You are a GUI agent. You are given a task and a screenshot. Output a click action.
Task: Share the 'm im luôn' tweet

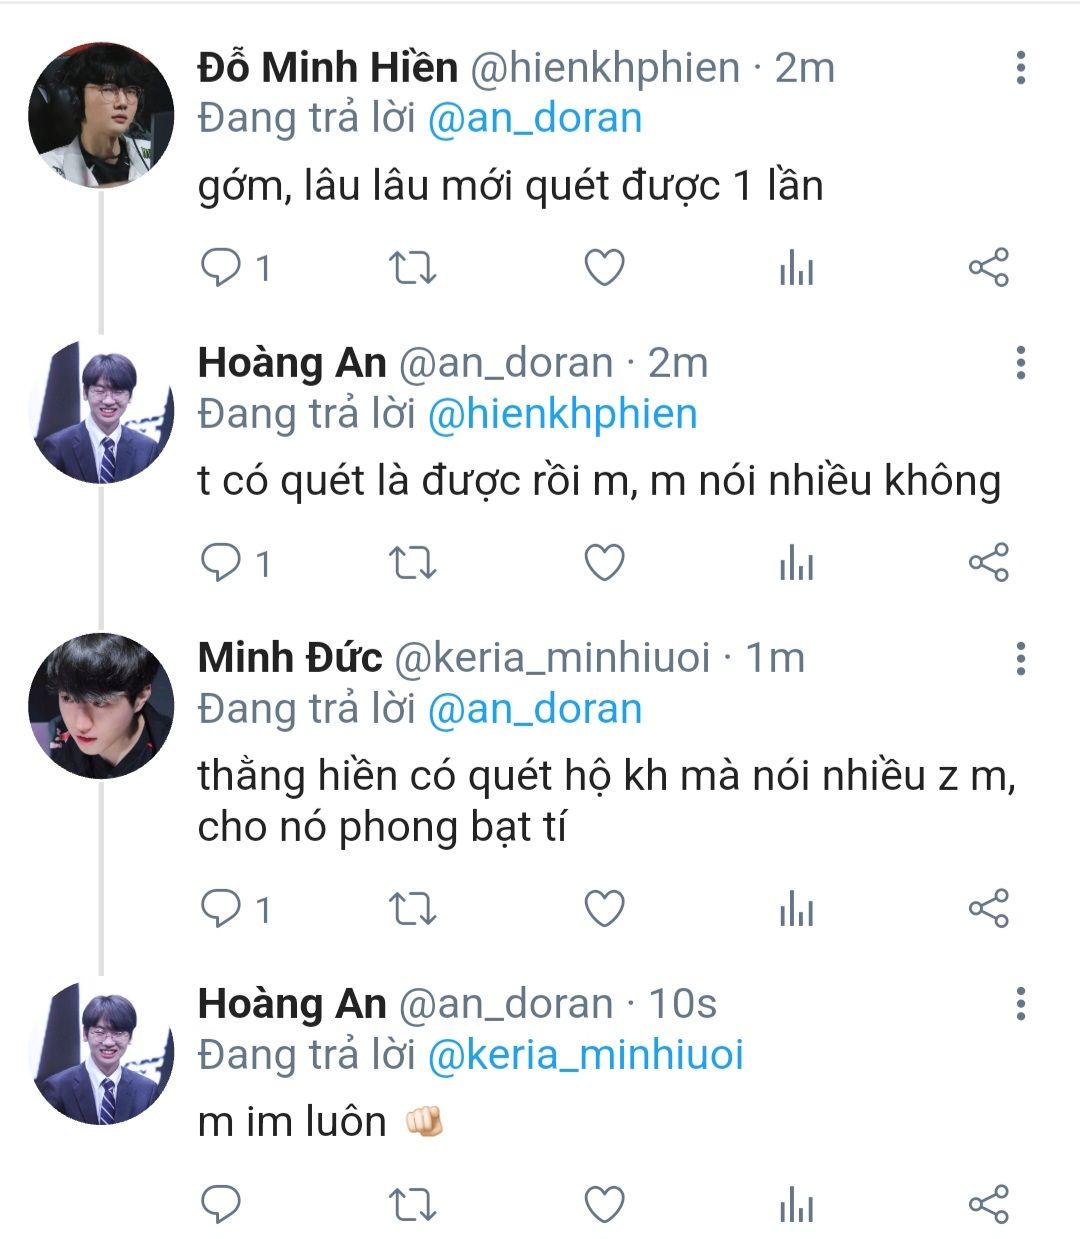tap(988, 1204)
